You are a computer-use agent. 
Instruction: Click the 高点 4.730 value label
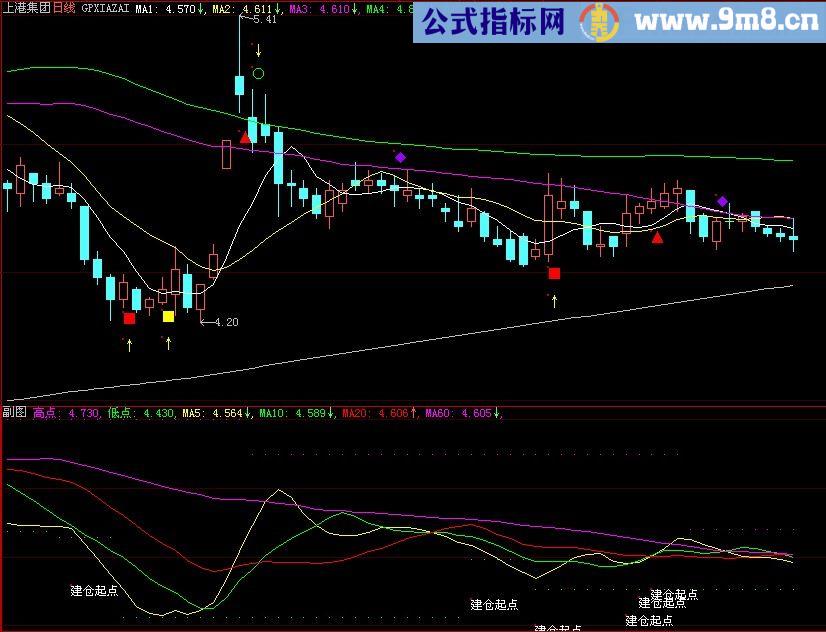[66, 412]
